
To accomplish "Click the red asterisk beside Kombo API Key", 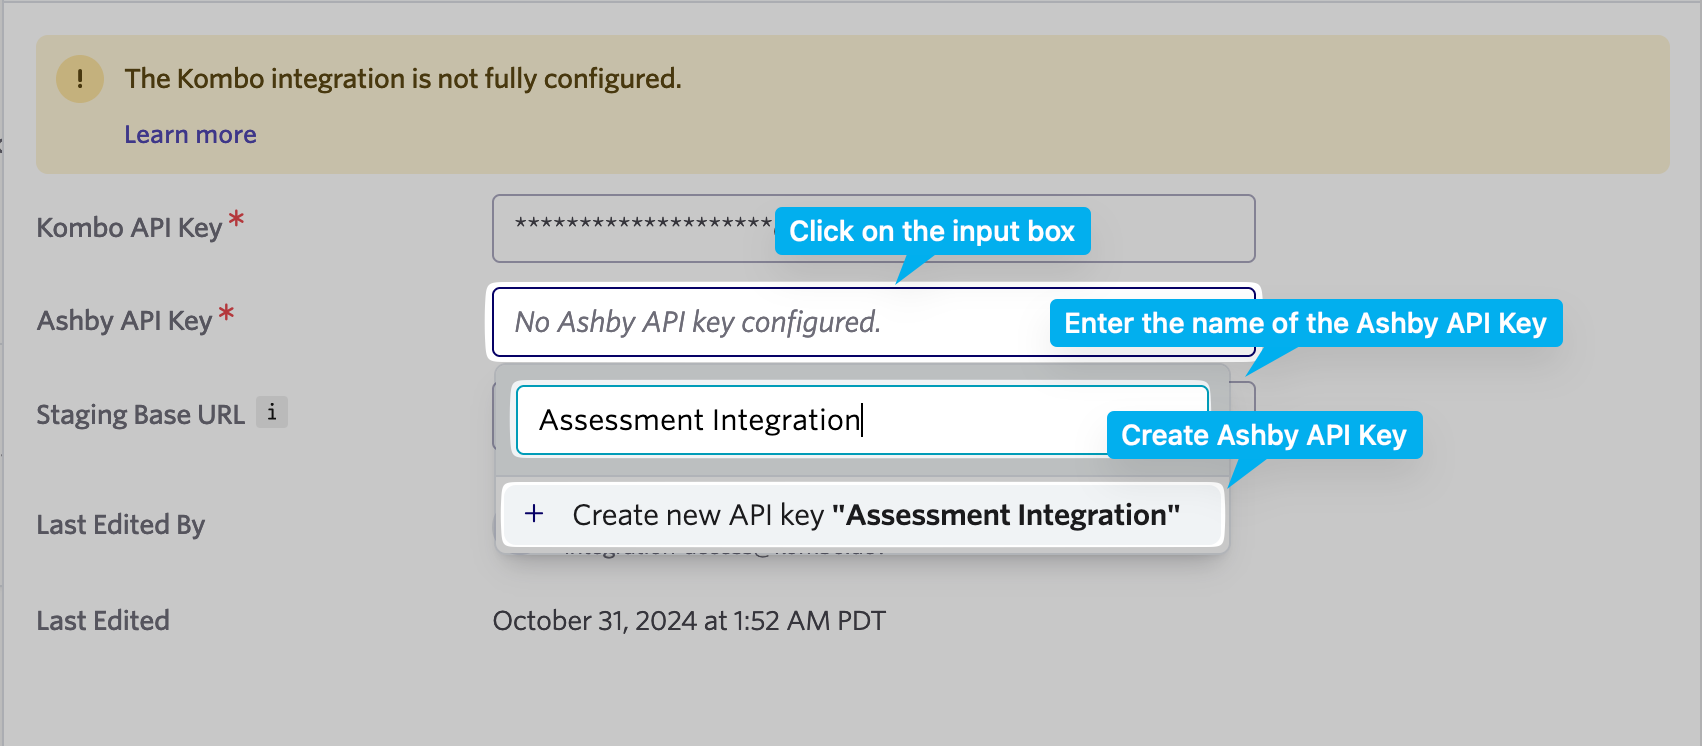I will click(x=236, y=219).
